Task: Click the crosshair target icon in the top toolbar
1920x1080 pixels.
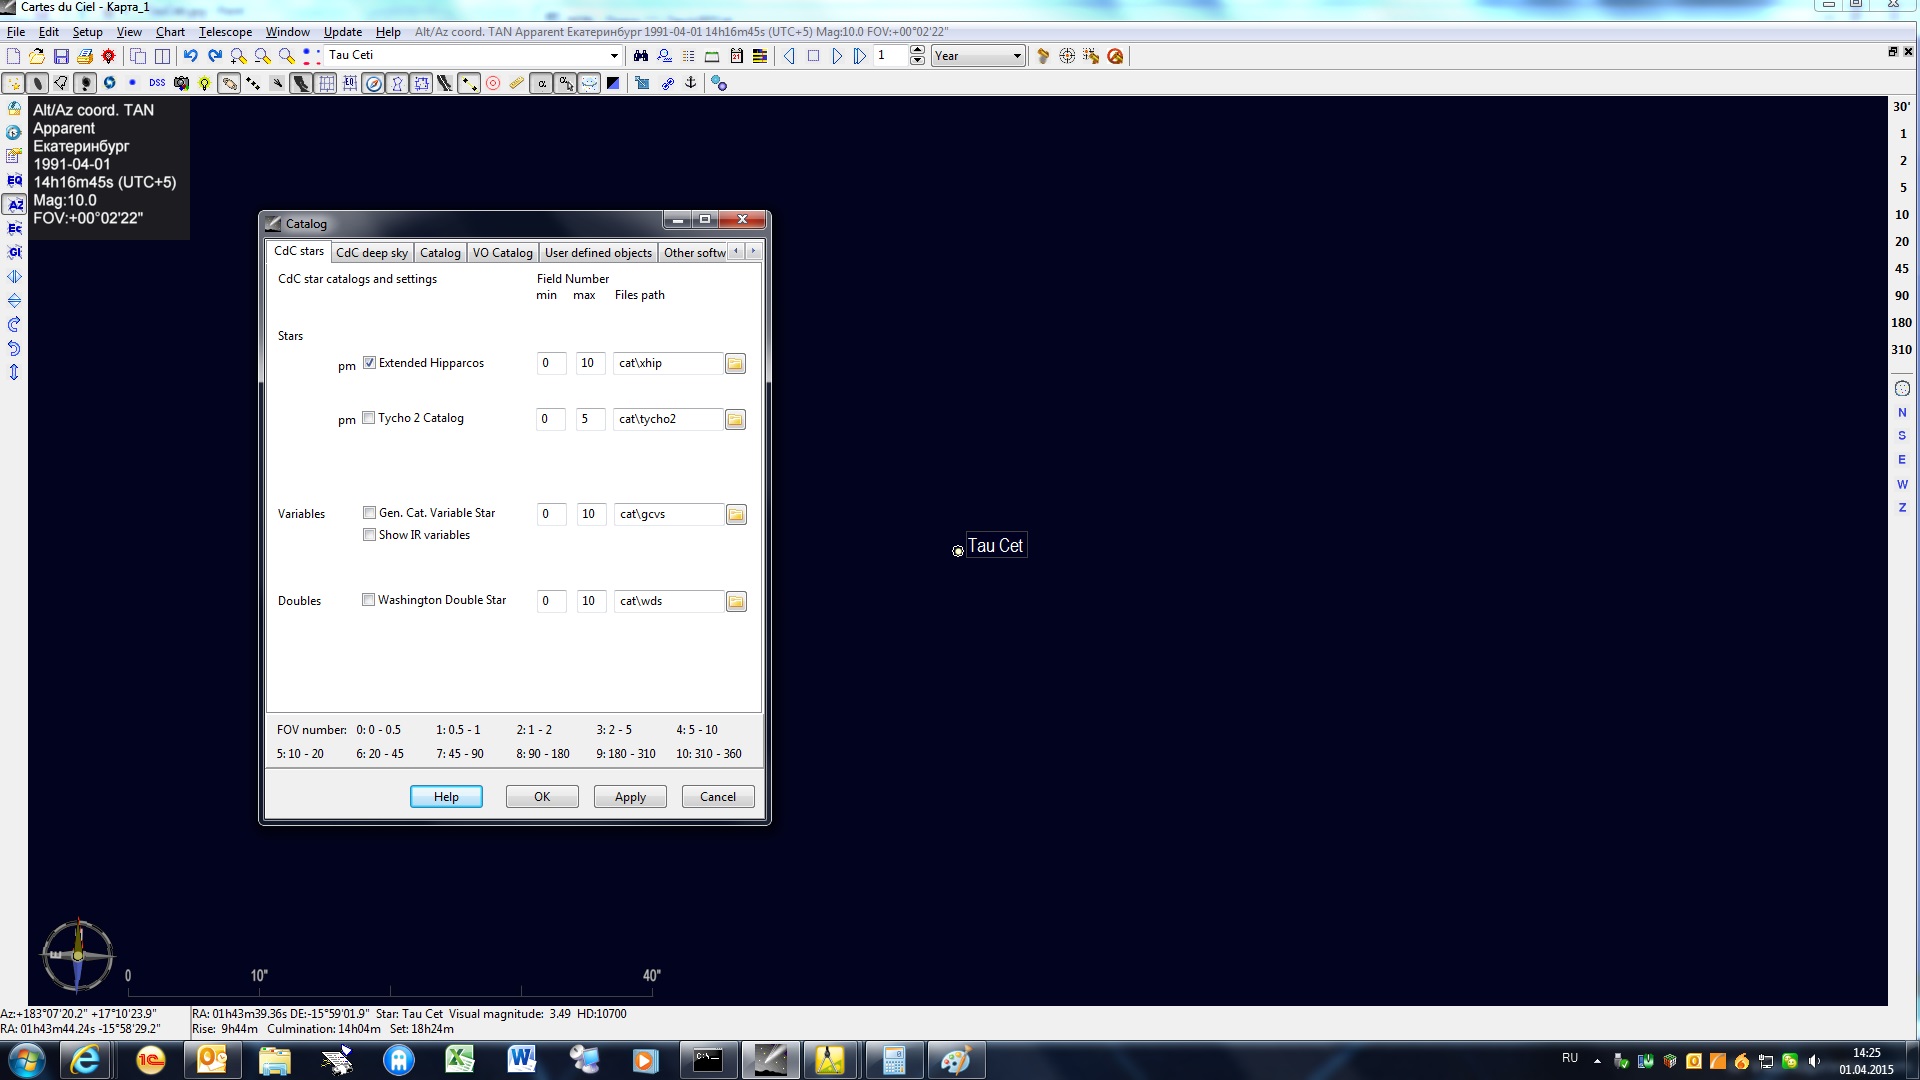Action: 1067,56
